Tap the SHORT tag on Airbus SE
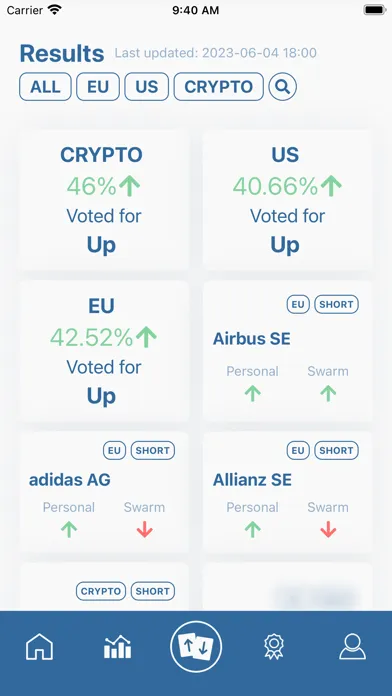The width and height of the screenshot is (392, 696). click(x=337, y=304)
